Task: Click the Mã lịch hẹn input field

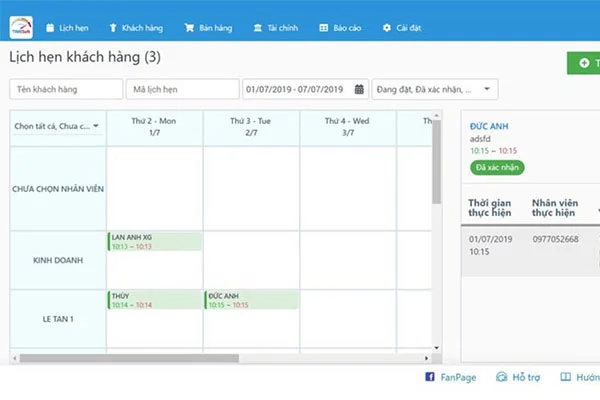Action: click(x=181, y=89)
